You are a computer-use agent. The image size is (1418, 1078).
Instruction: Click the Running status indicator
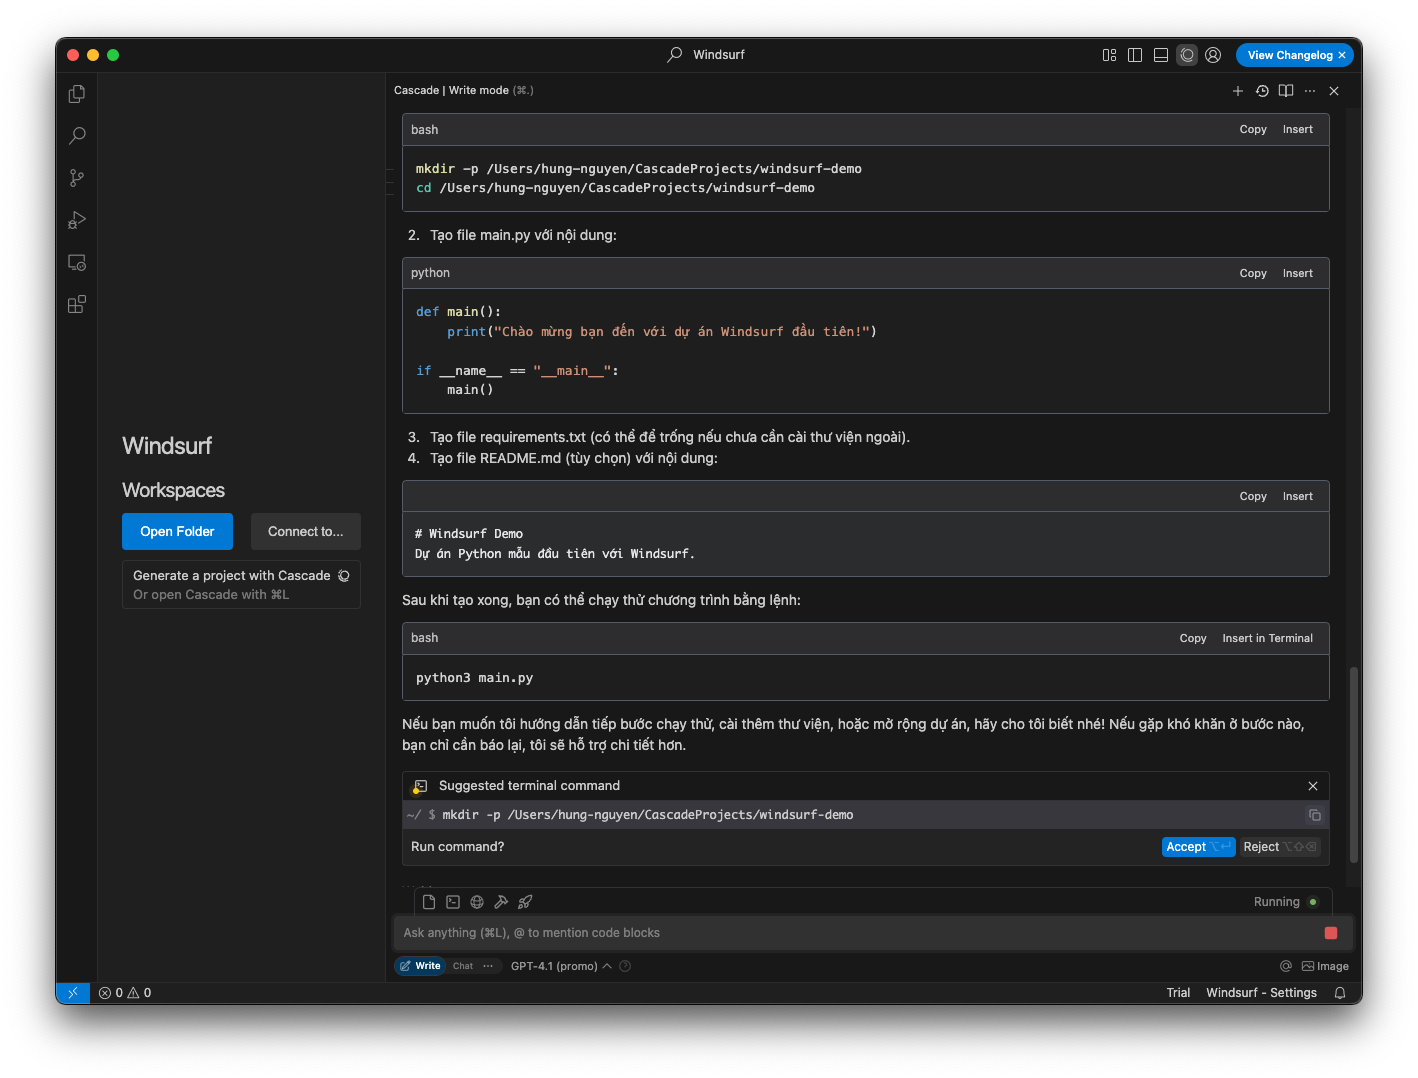pos(1286,902)
